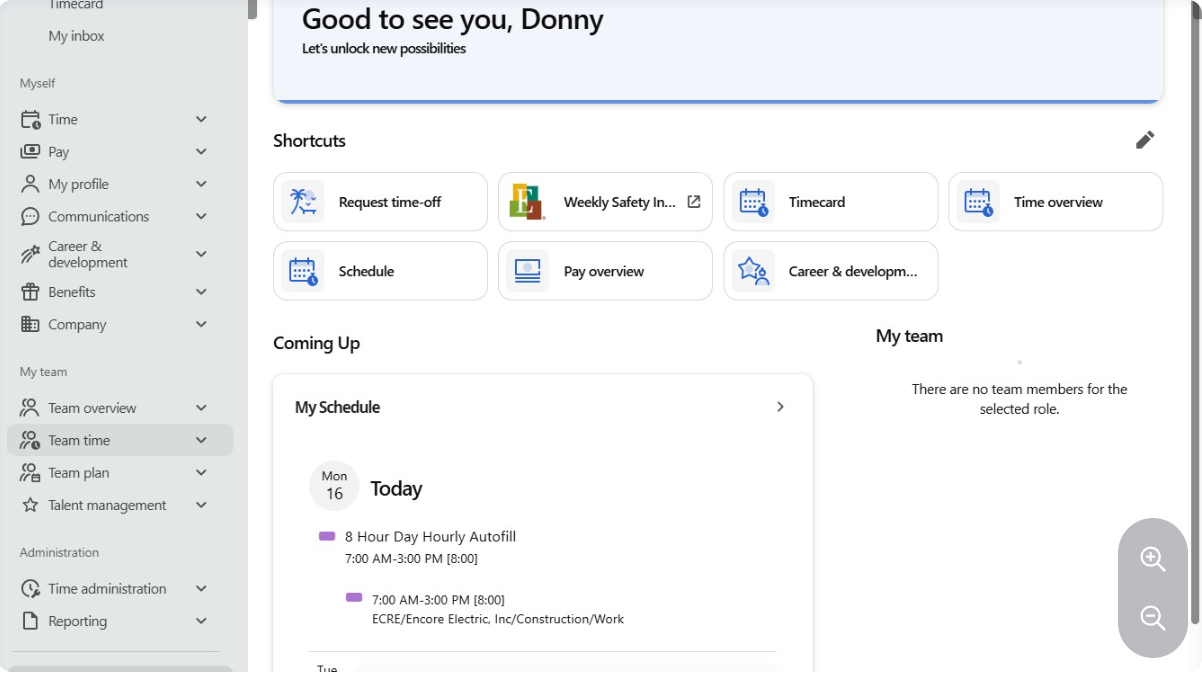The height and width of the screenshot is (699, 1202).
Task: Click the Career & development sidebar icon
Action: [x=30, y=254]
